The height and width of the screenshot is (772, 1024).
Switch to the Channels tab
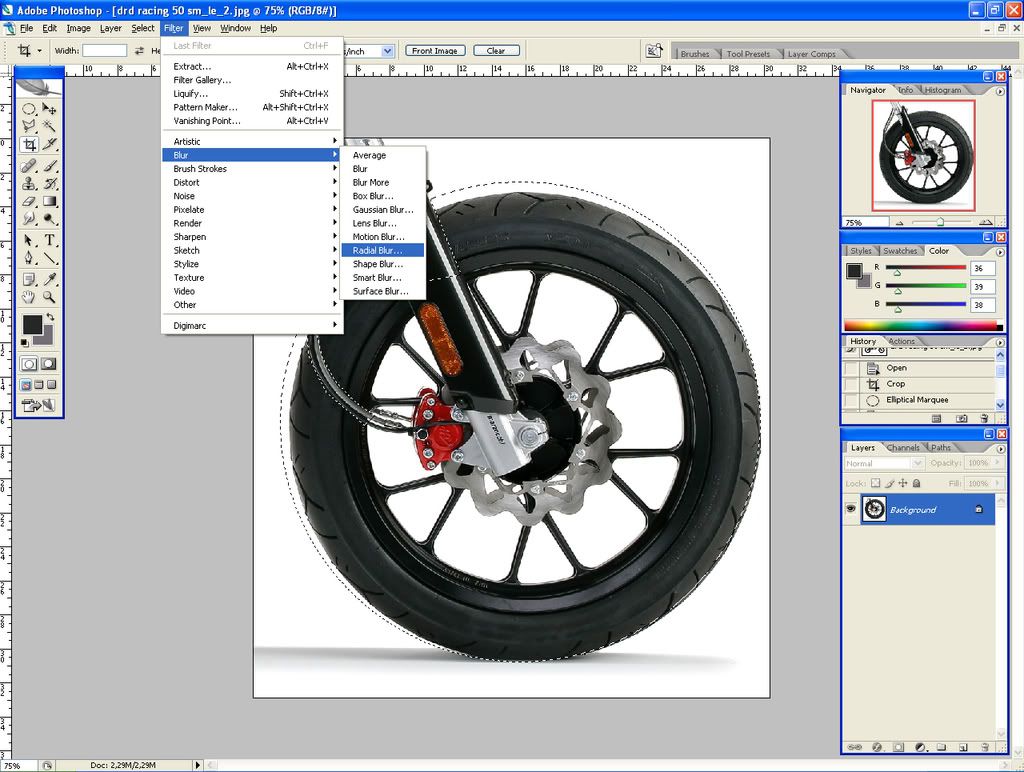tap(903, 447)
